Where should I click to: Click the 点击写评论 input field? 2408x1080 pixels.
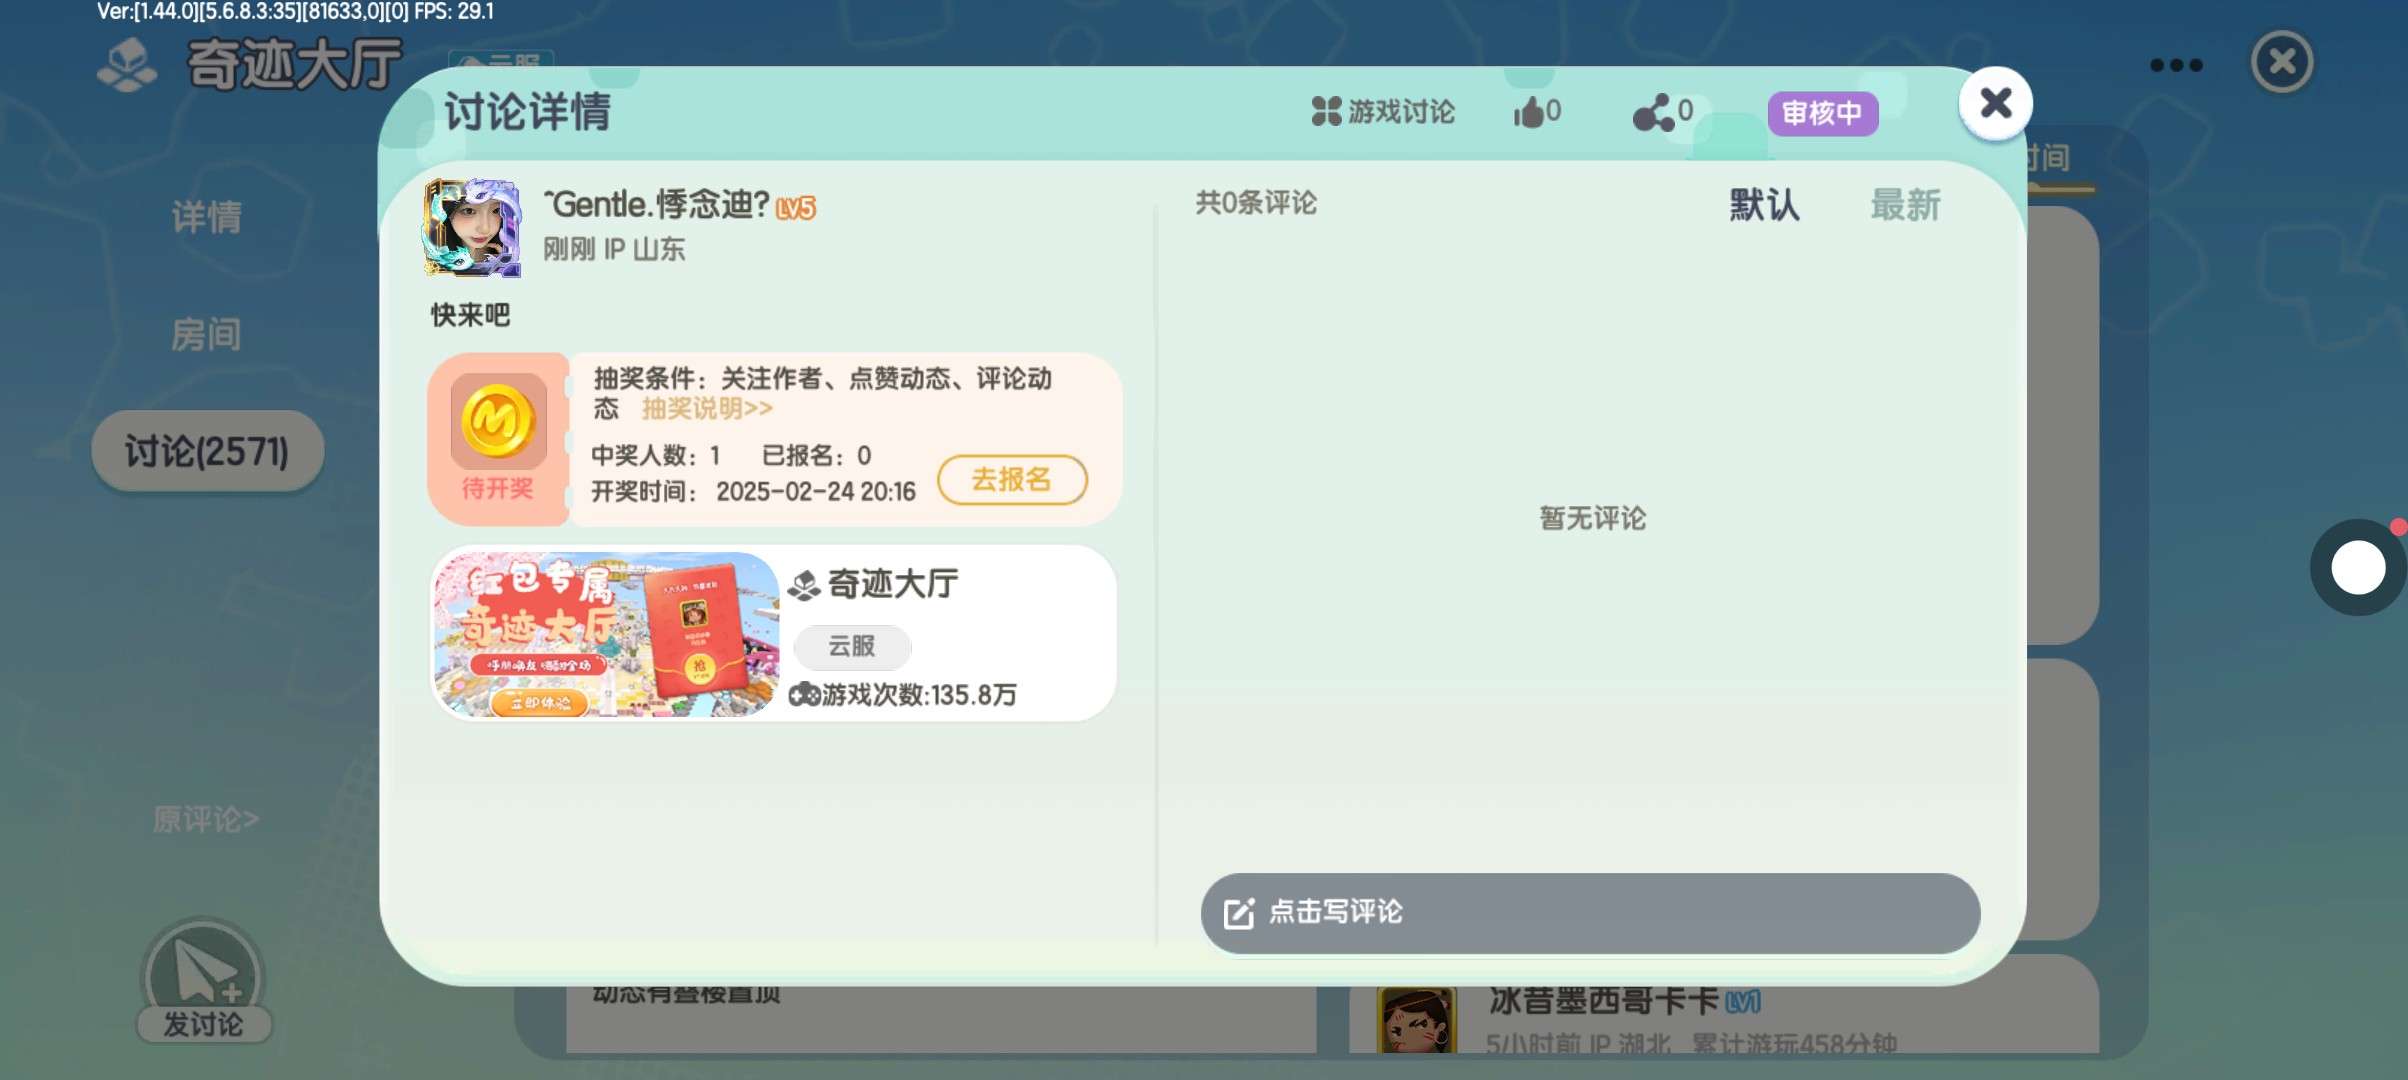point(1590,913)
